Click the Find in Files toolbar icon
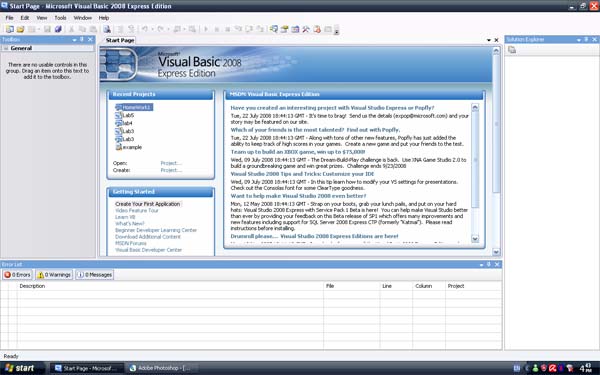600x375 pixels. click(107, 29)
